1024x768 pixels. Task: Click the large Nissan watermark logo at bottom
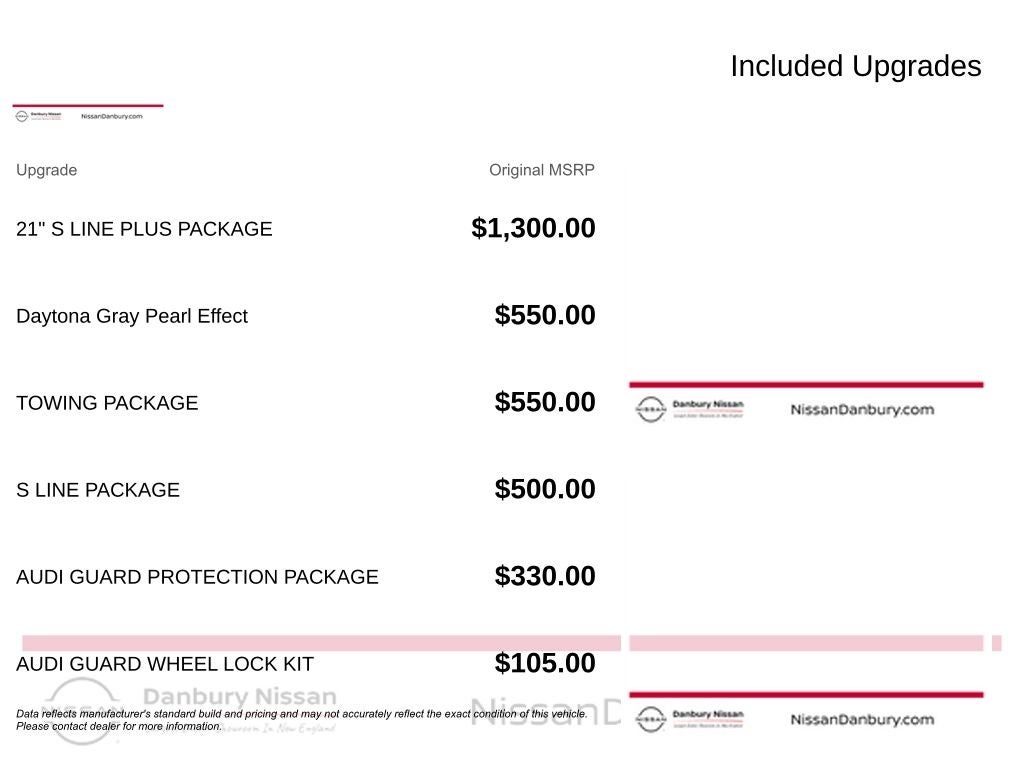[83, 711]
